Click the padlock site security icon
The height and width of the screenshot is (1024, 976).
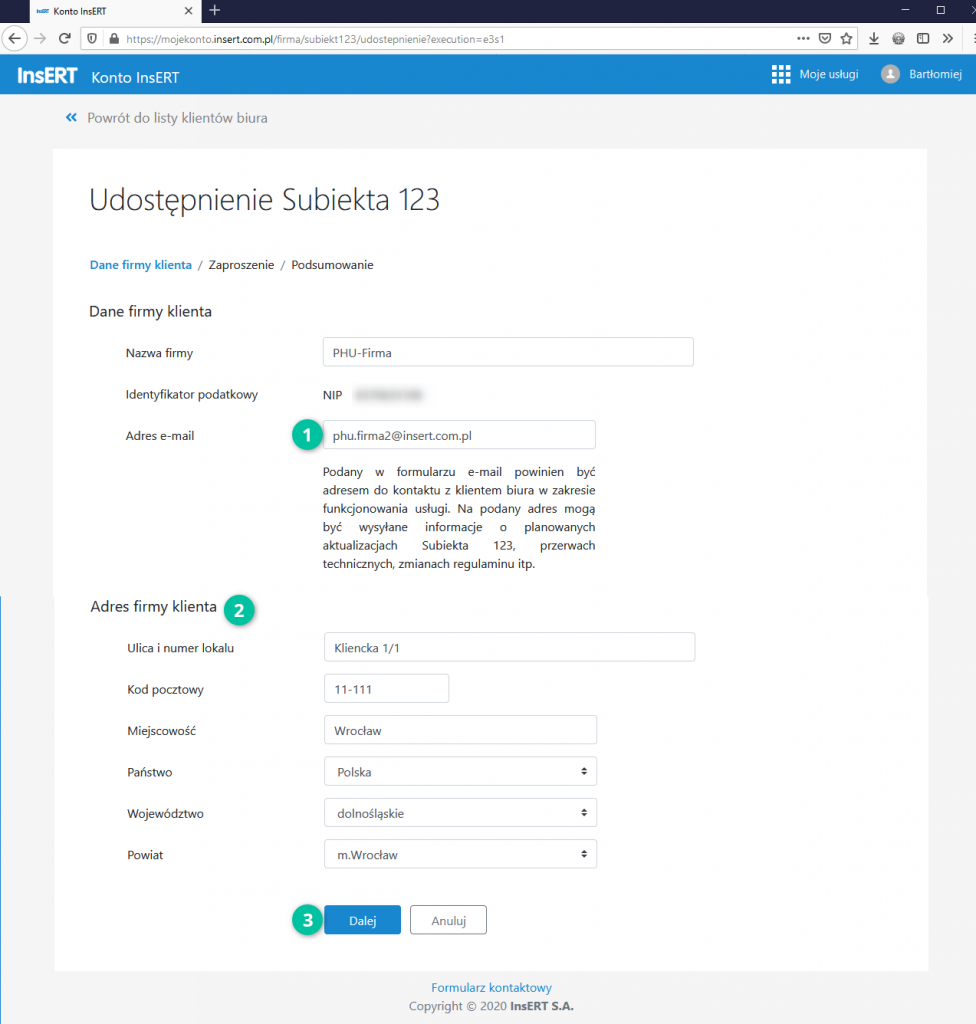pyautogui.click(x=114, y=39)
